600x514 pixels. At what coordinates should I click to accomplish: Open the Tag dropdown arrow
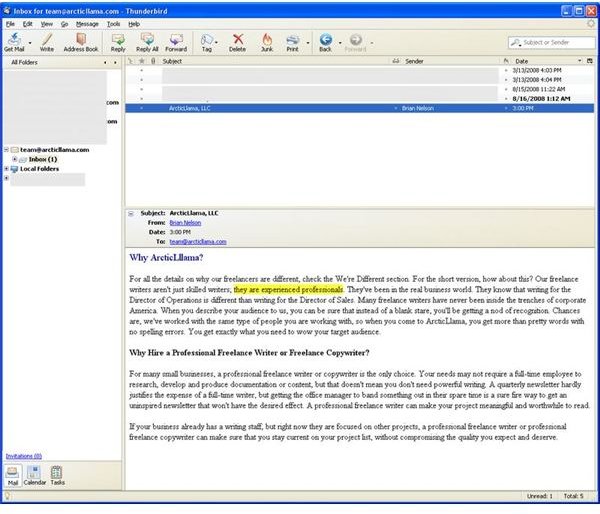217,43
